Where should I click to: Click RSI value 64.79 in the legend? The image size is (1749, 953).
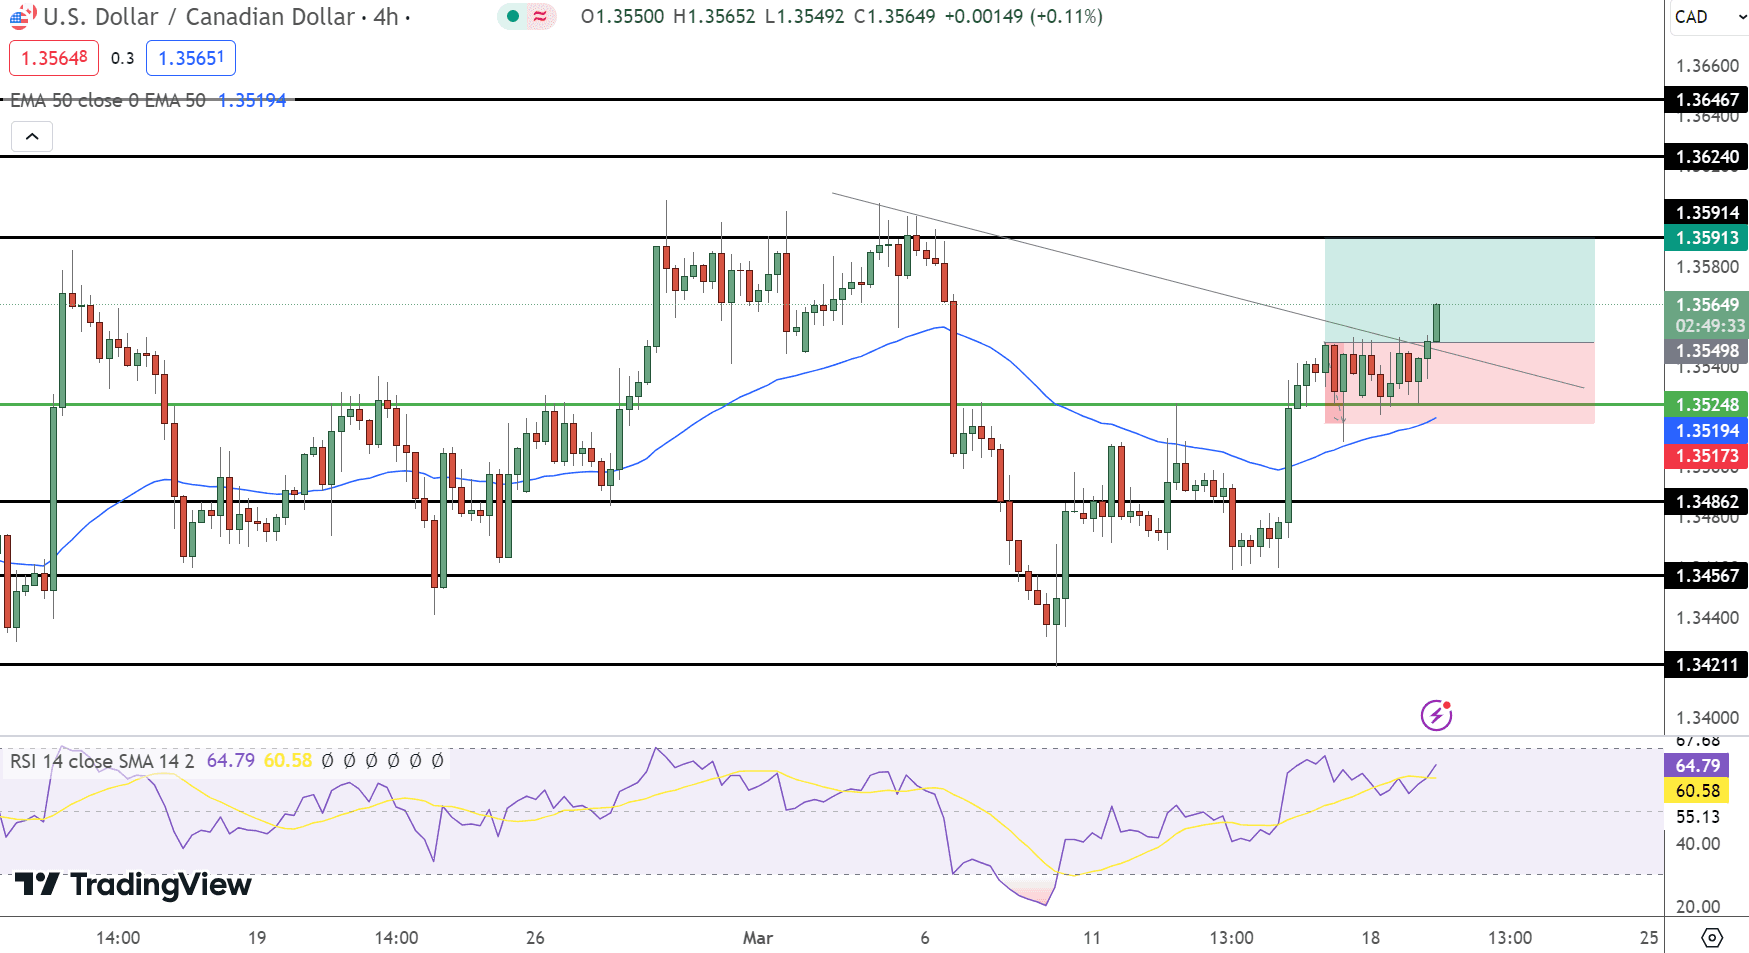(x=231, y=761)
